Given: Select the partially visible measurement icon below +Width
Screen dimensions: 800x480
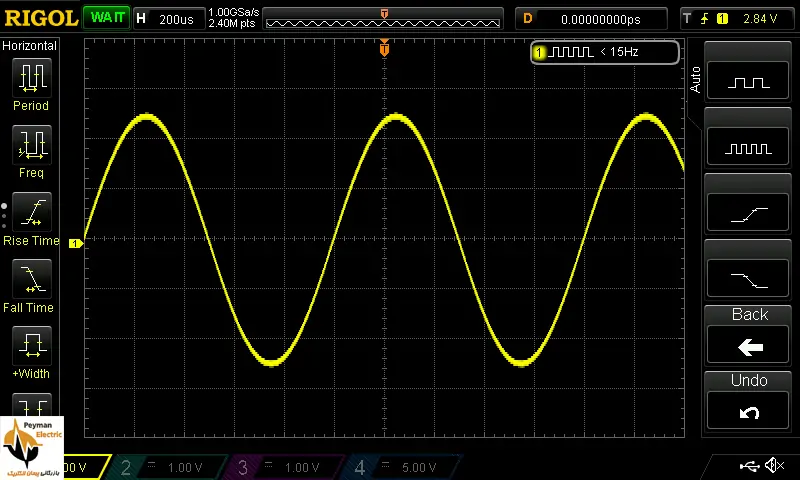Looking at the screenshot, I should [x=32, y=405].
